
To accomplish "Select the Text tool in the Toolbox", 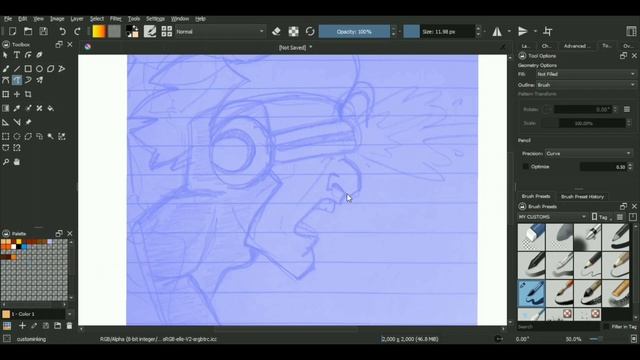I will coord(17,55).
